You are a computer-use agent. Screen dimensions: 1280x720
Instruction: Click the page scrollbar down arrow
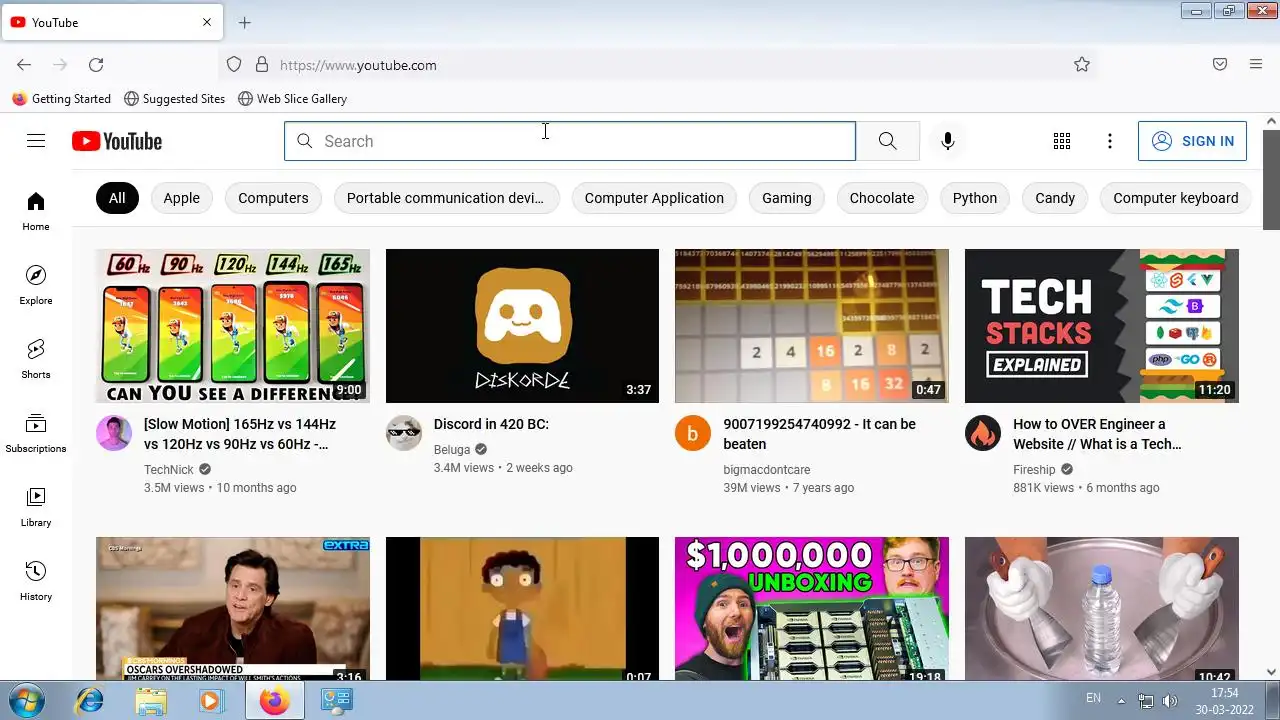pos(1271,673)
